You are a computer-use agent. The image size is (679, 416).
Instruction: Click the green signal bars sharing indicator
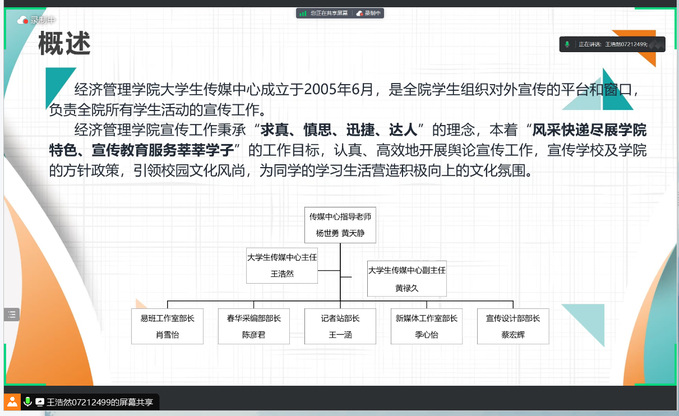pos(302,13)
